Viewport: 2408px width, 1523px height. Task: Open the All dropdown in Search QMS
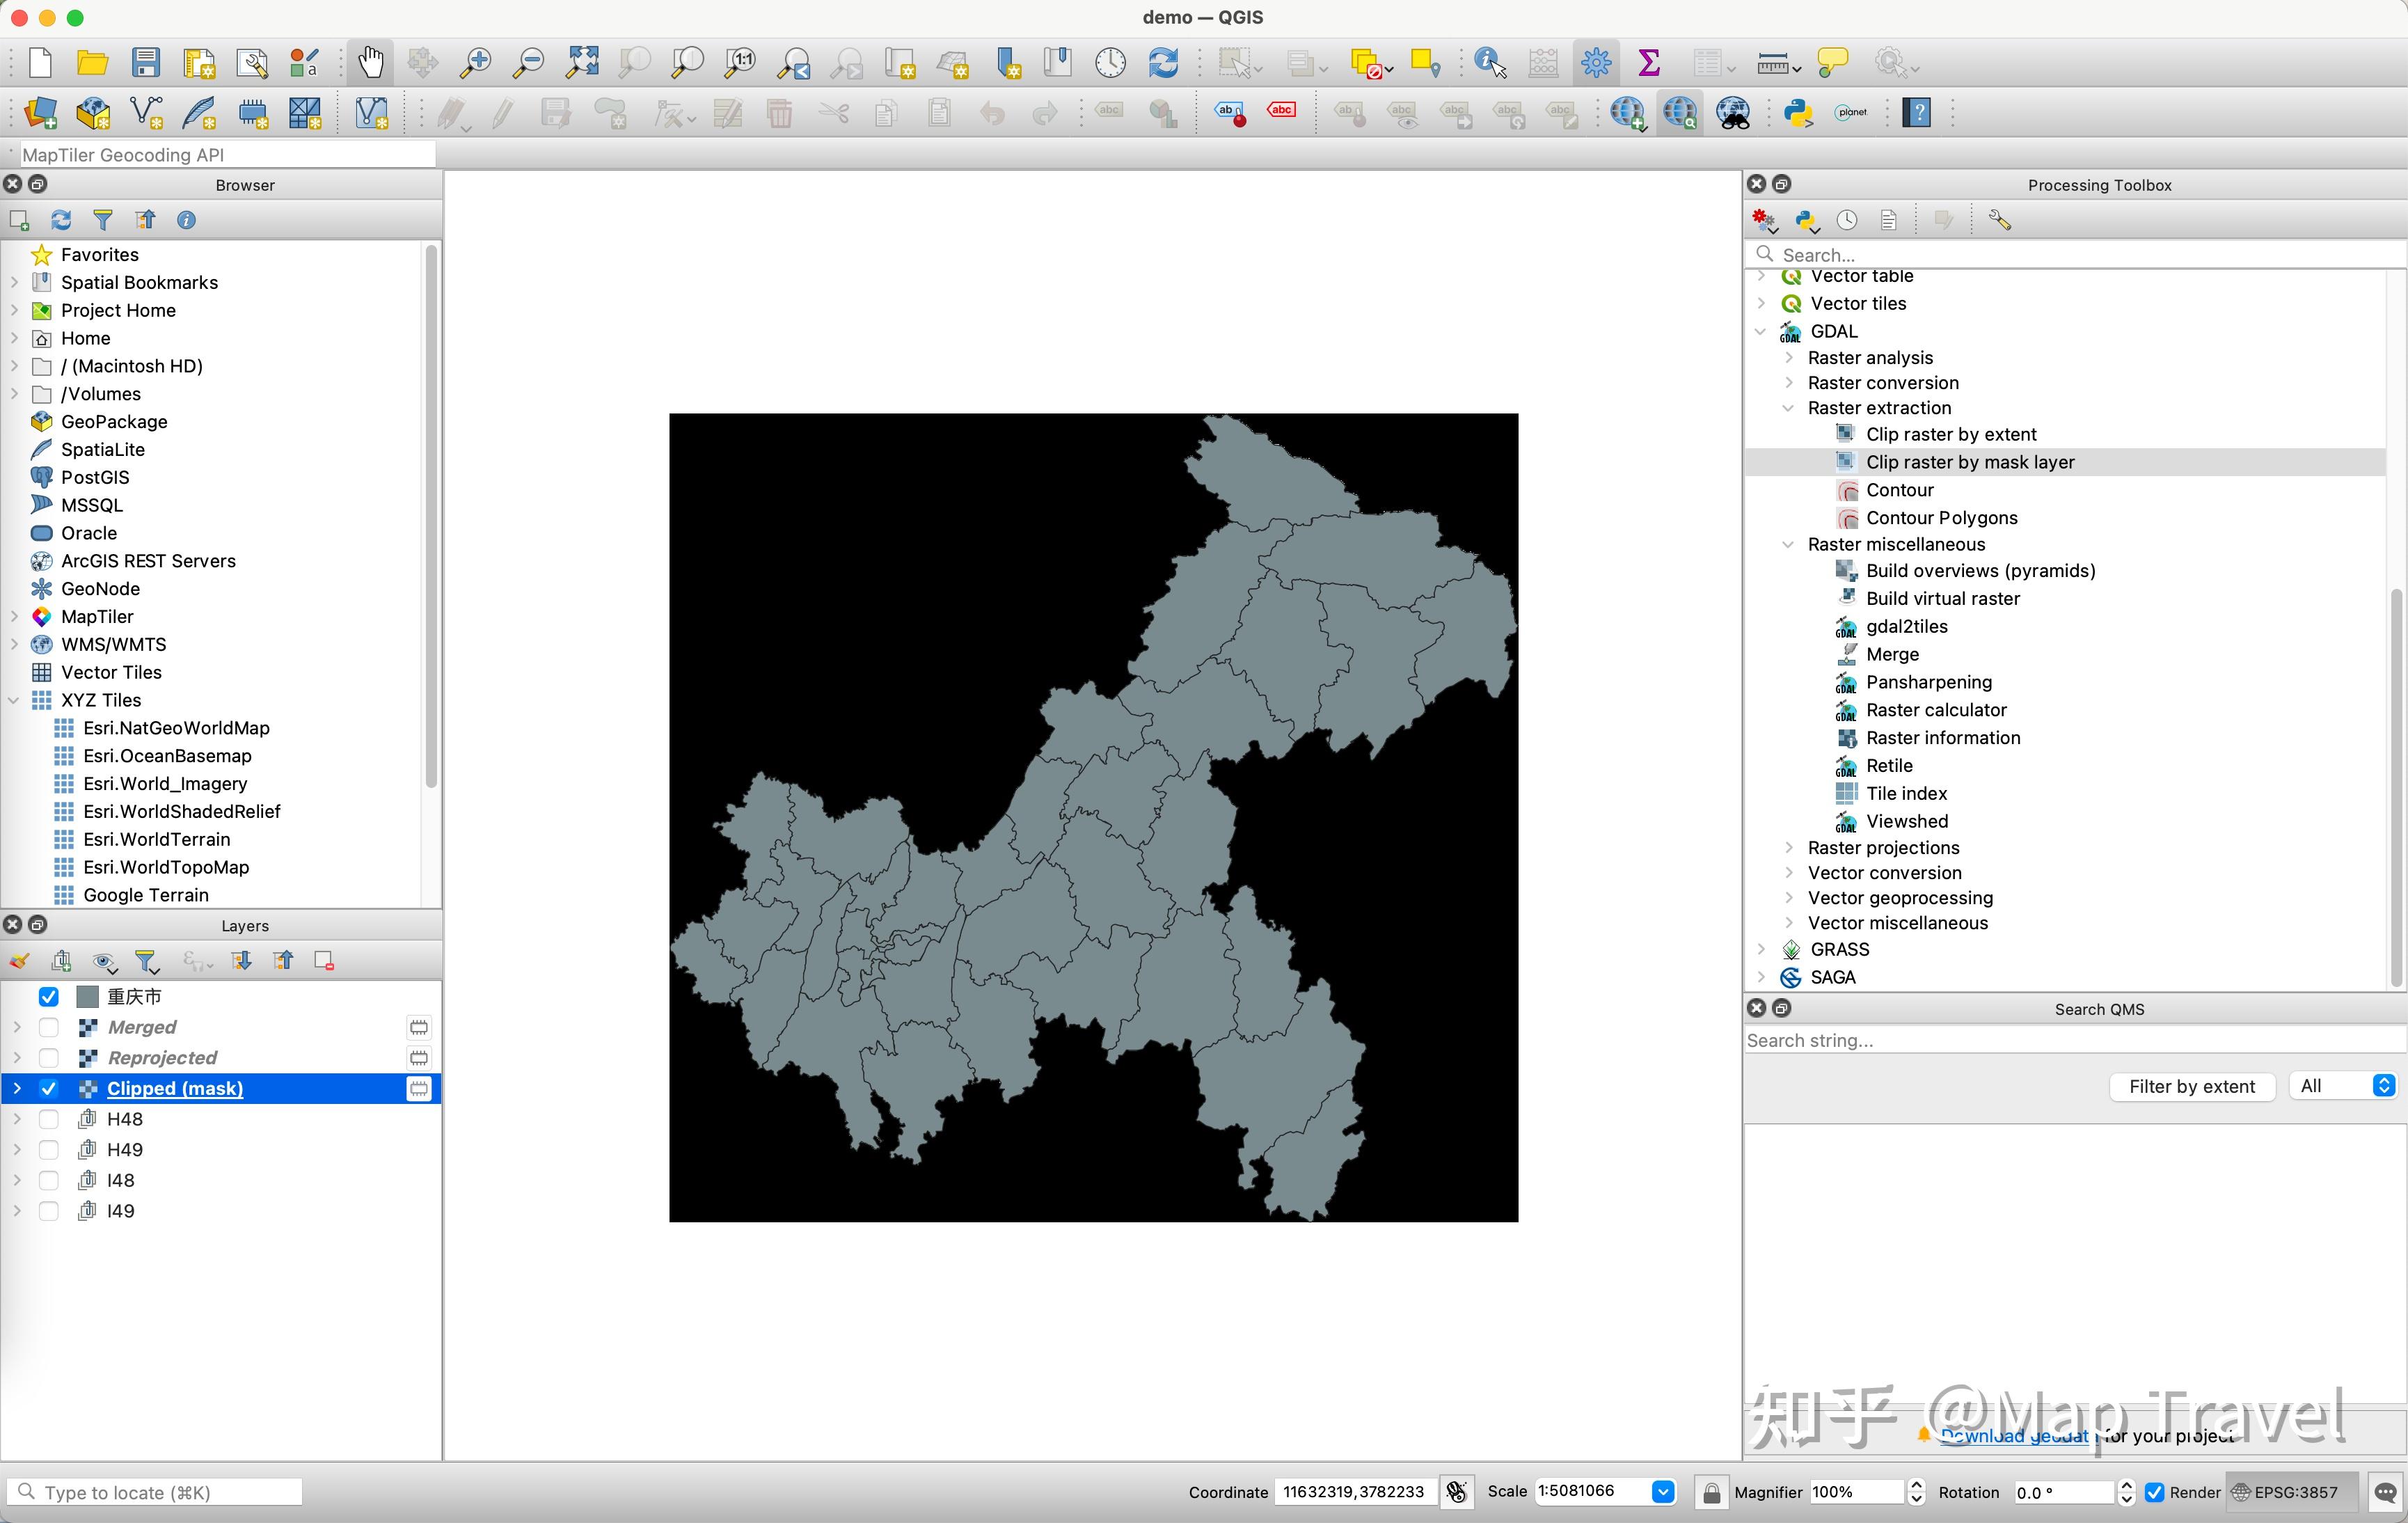[2343, 1086]
